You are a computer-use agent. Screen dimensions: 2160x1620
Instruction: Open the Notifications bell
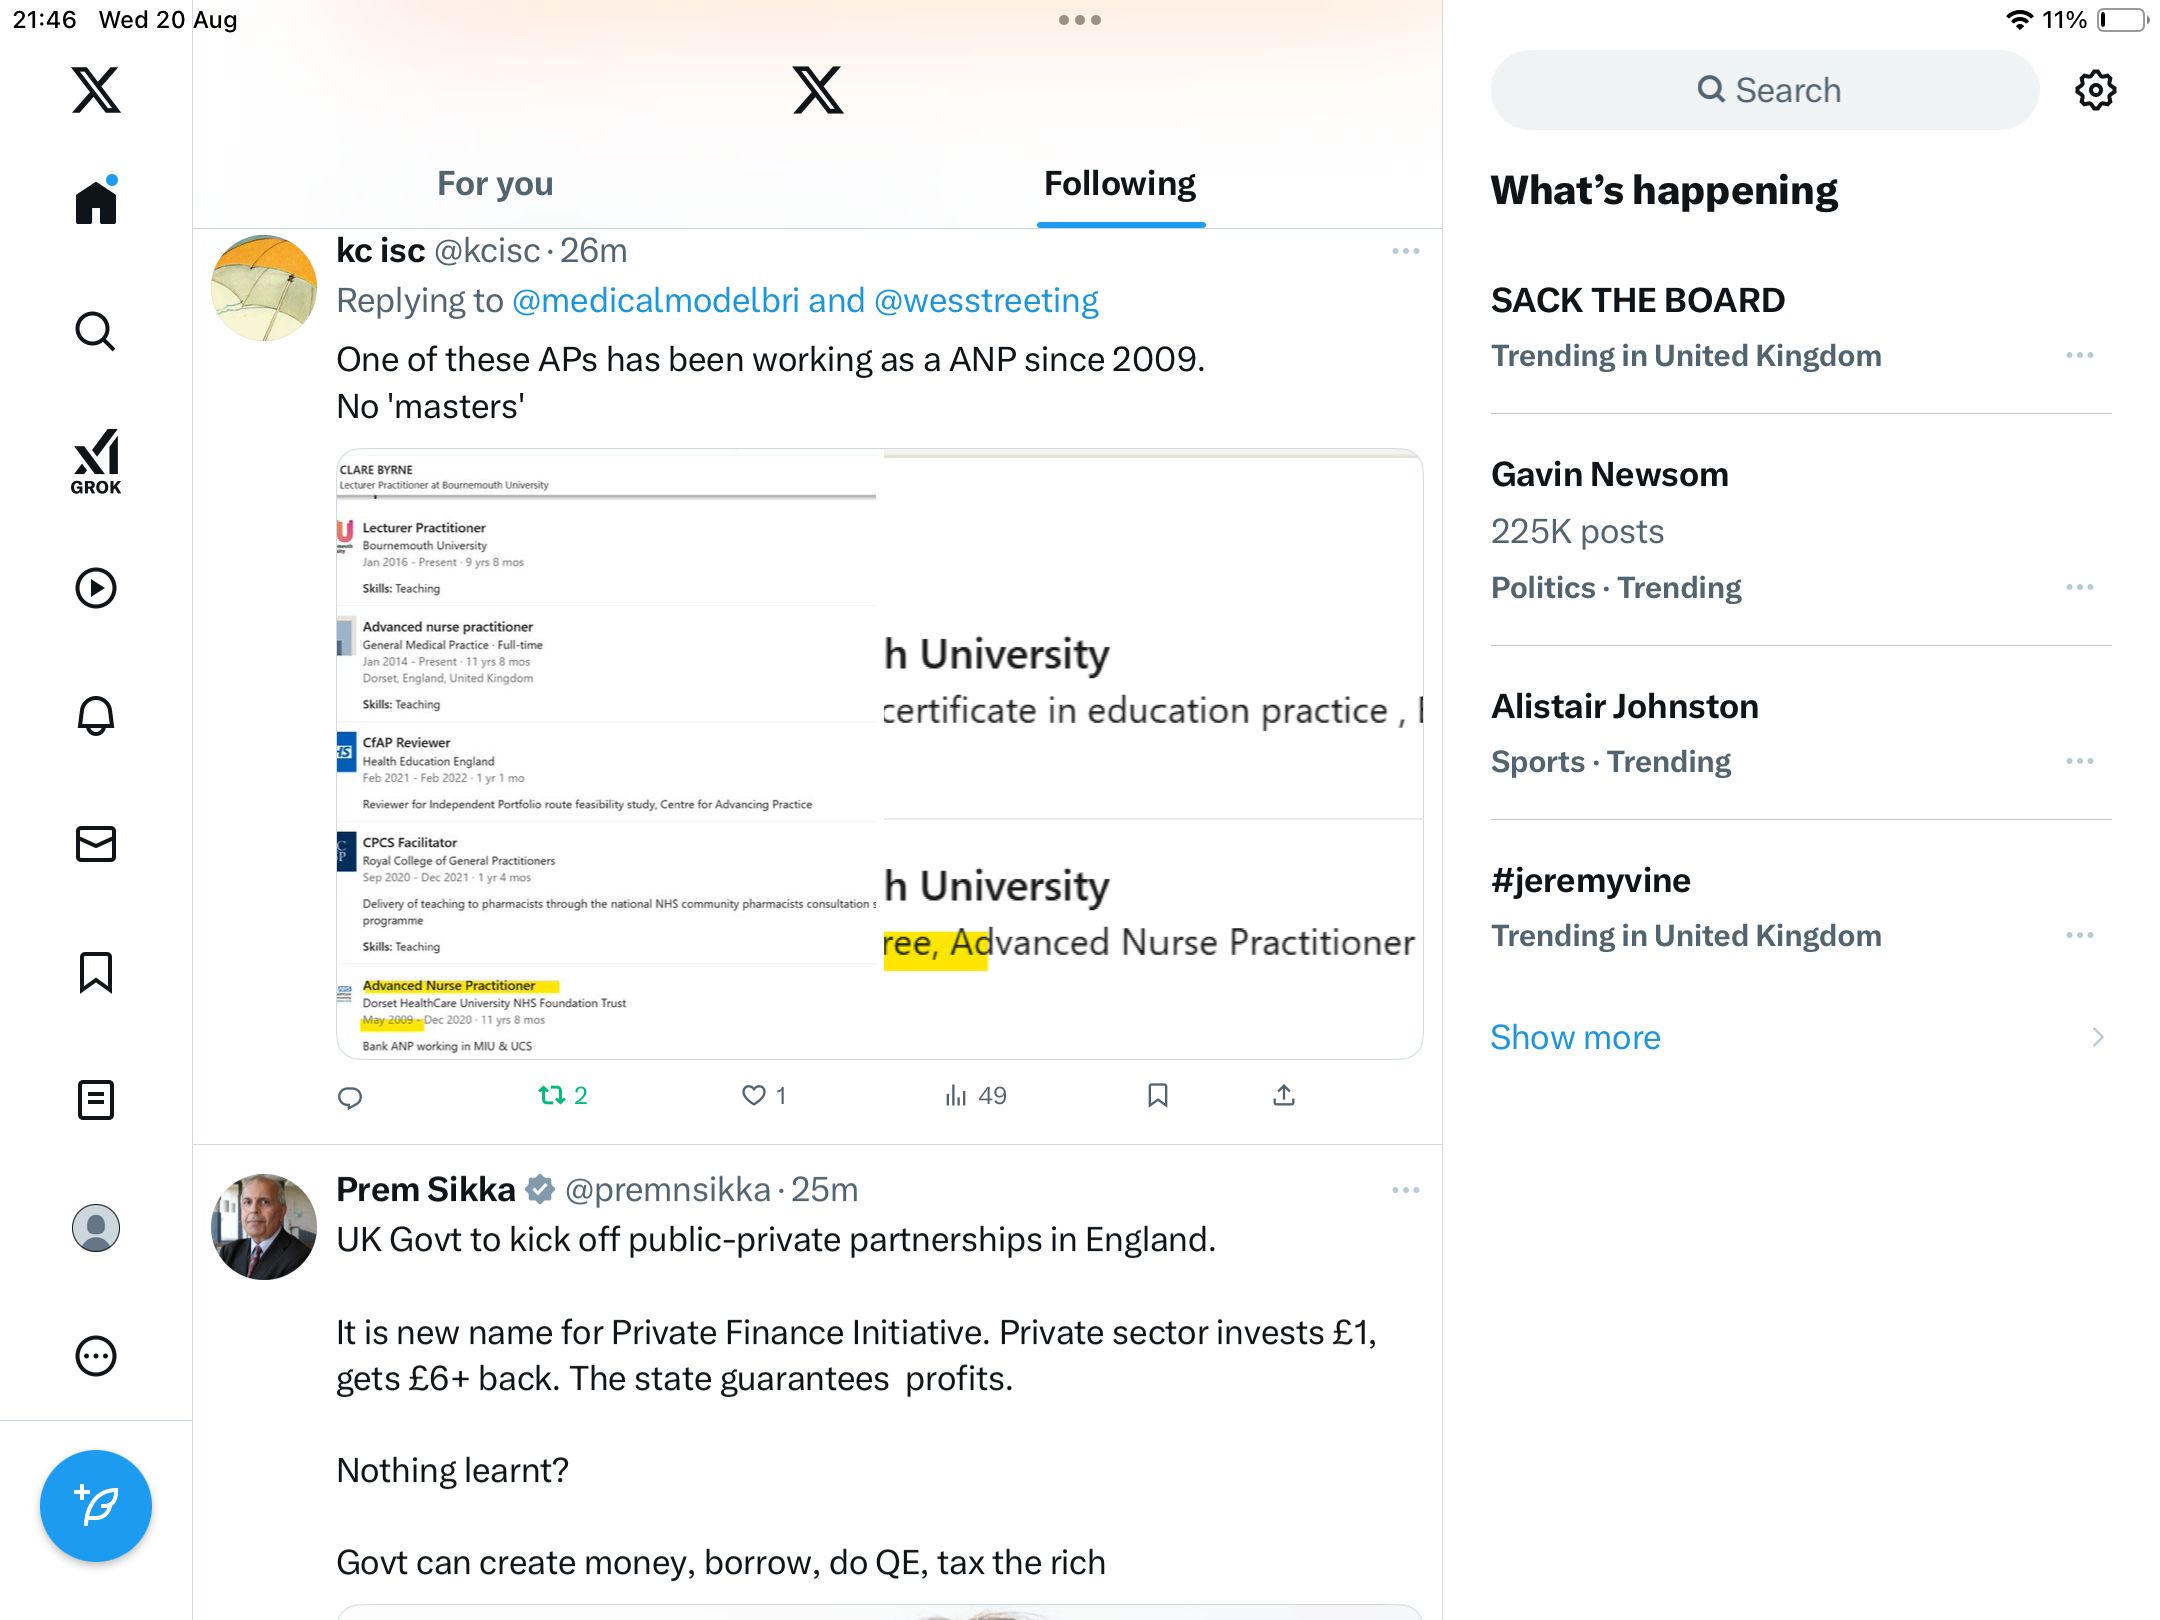pyautogui.click(x=96, y=716)
